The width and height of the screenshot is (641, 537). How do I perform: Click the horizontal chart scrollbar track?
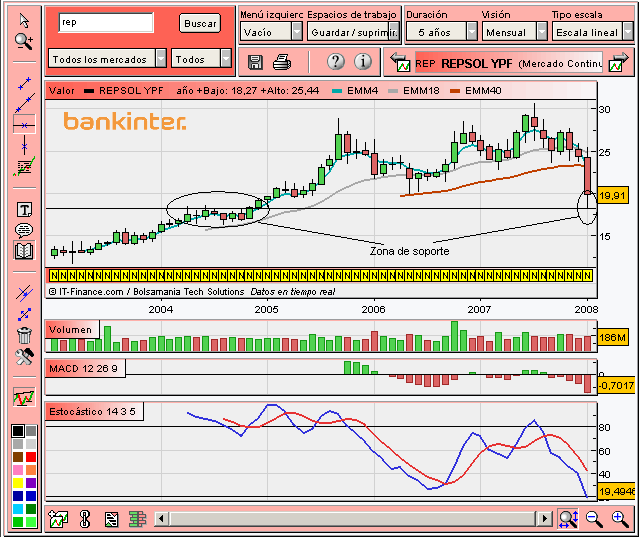353,519
